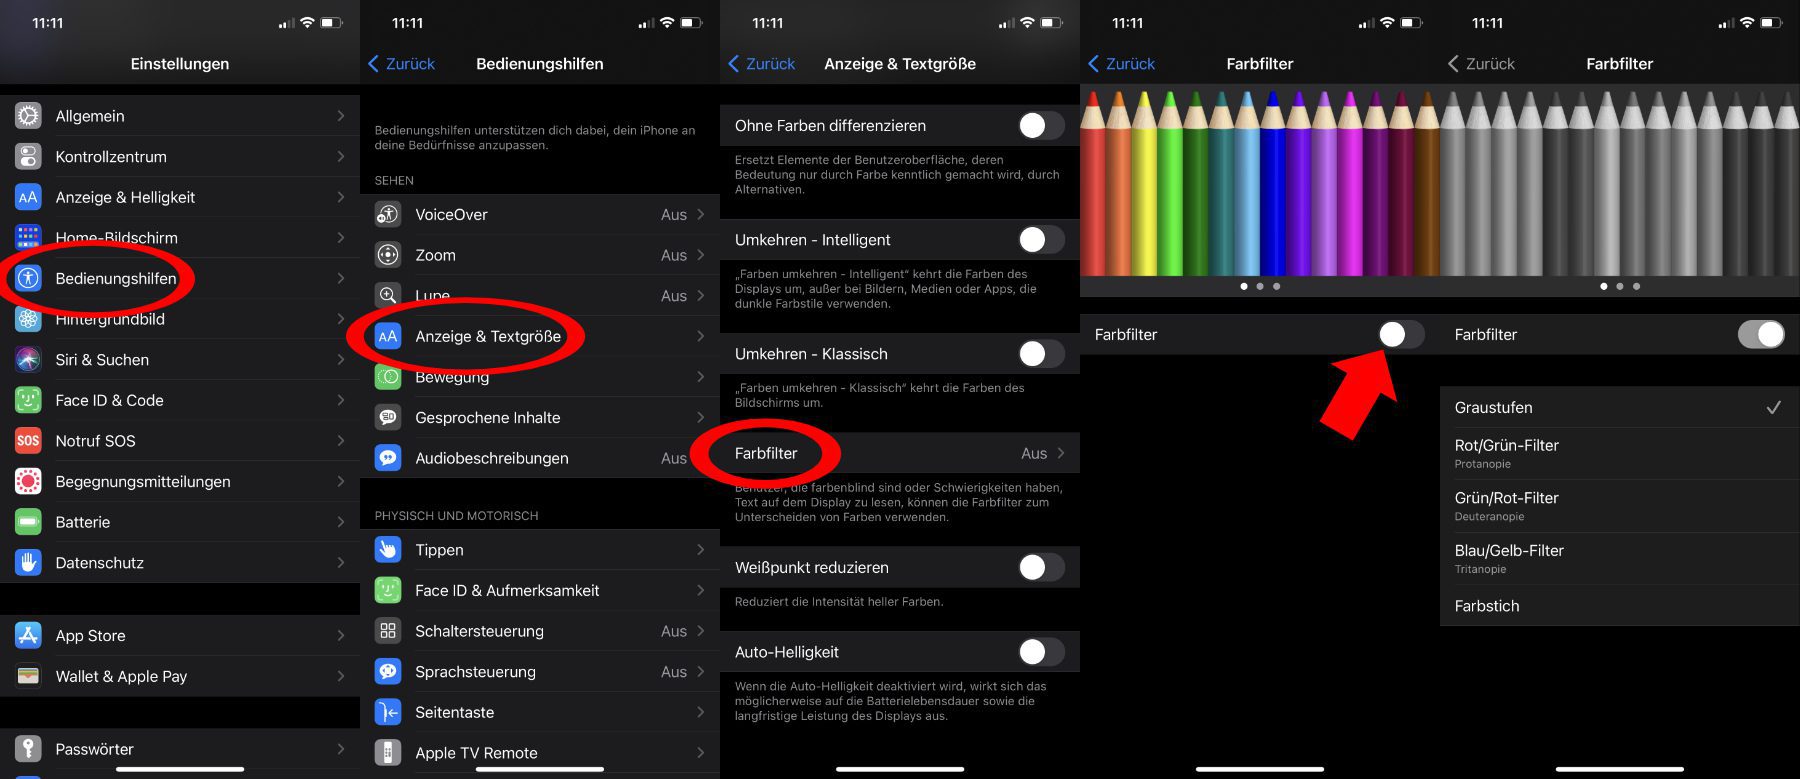Tap the blue Tippen hand icon

(388, 550)
